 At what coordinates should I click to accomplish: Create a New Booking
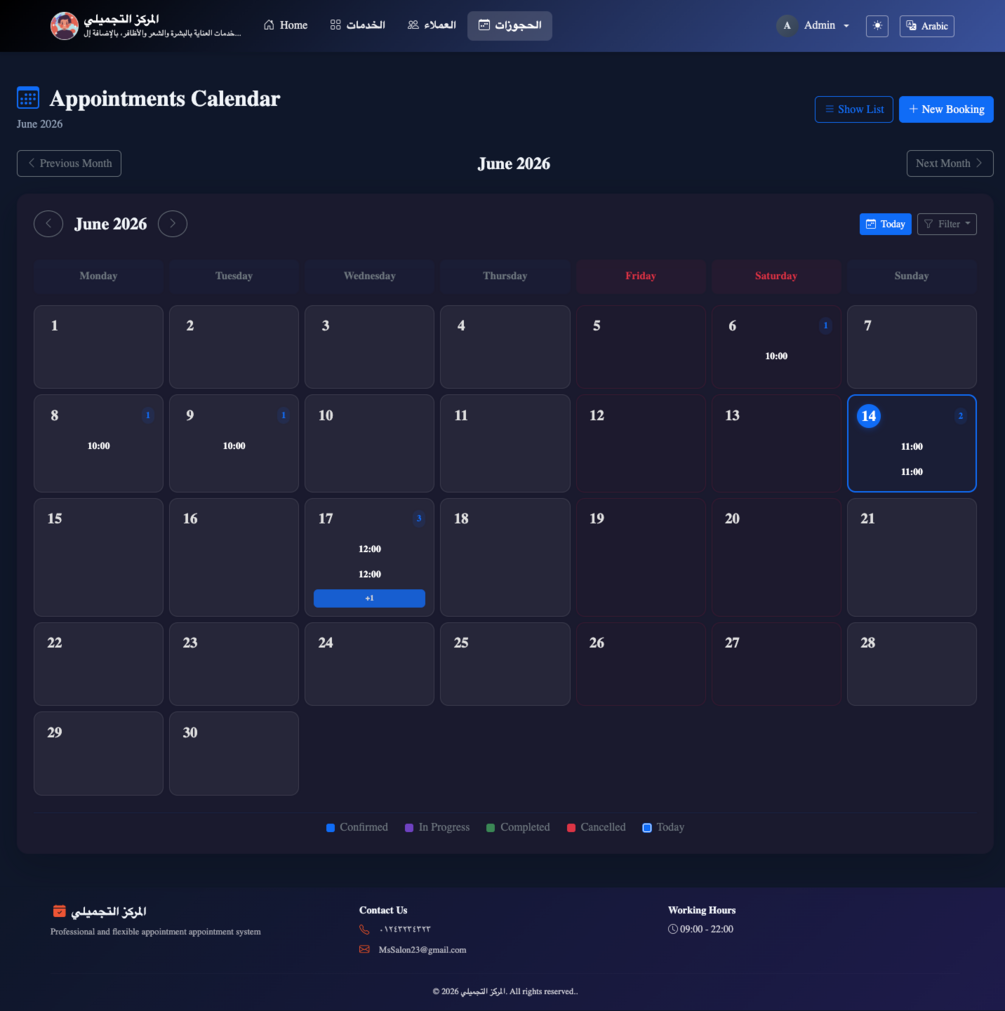[946, 109]
